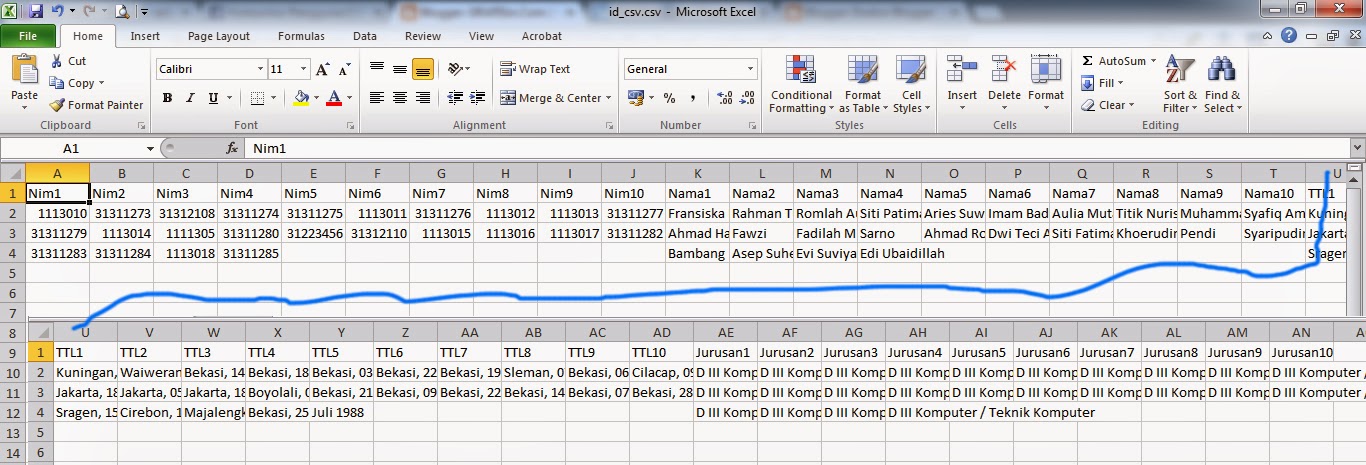Align text right icon
The width and height of the screenshot is (1366, 465).
click(x=422, y=98)
